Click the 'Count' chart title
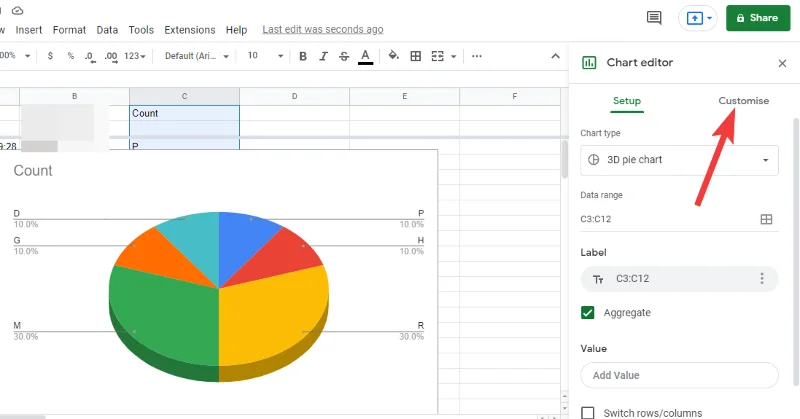The width and height of the screenshot is (800, 419). pyautogui.click(x=33, y=170)
